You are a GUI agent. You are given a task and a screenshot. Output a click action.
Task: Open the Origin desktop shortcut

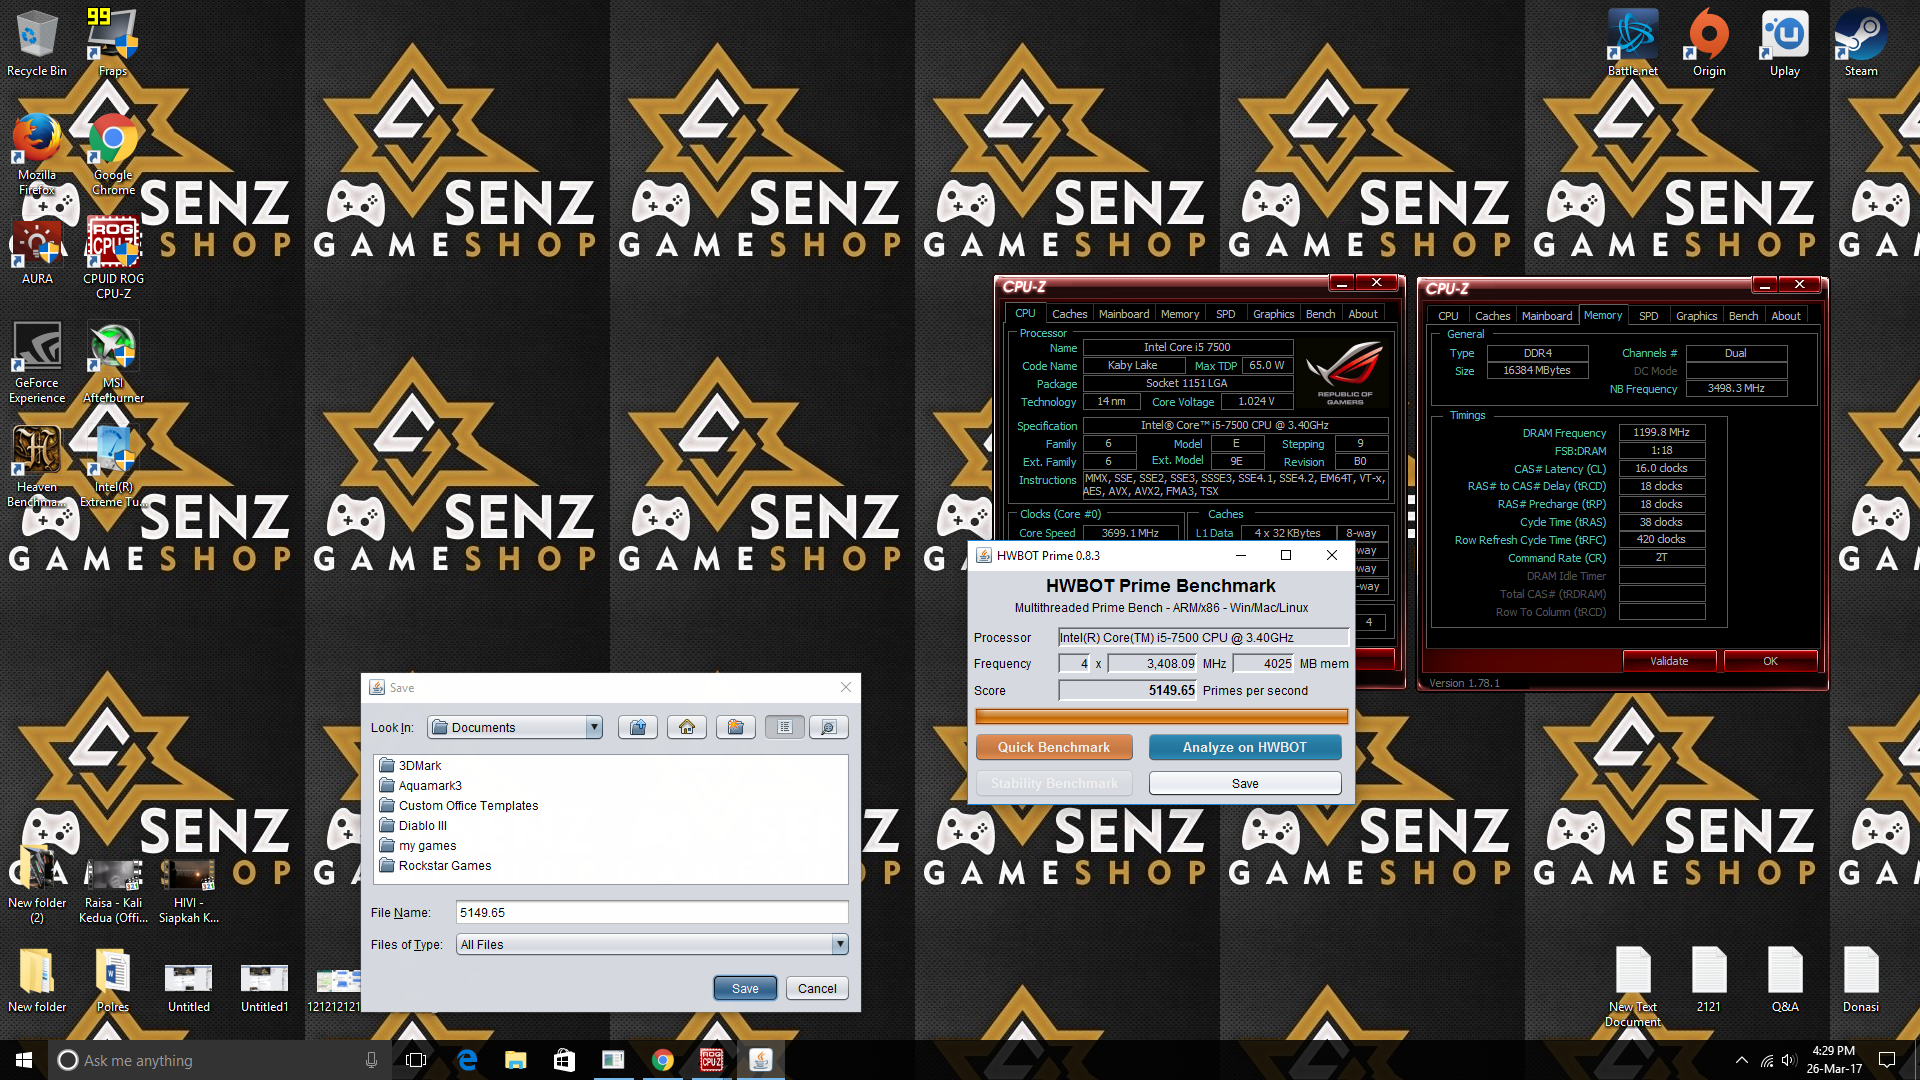tap(1709, 43)
